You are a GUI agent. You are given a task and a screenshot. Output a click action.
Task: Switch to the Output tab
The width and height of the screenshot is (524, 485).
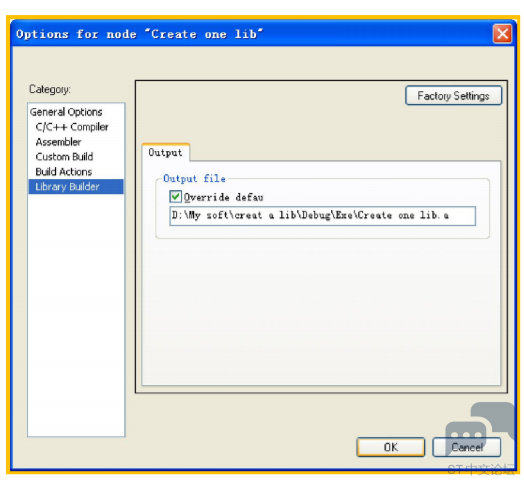point(165,153)
